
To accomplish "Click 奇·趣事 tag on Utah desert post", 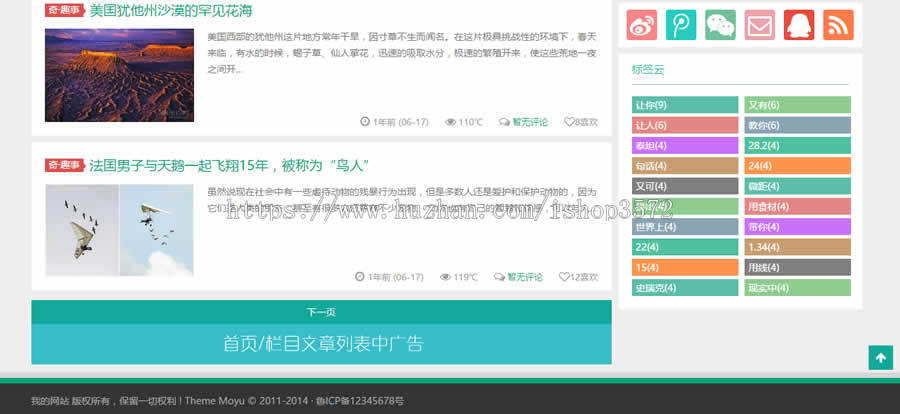I will pyautogui.click(x=65, y=10).
